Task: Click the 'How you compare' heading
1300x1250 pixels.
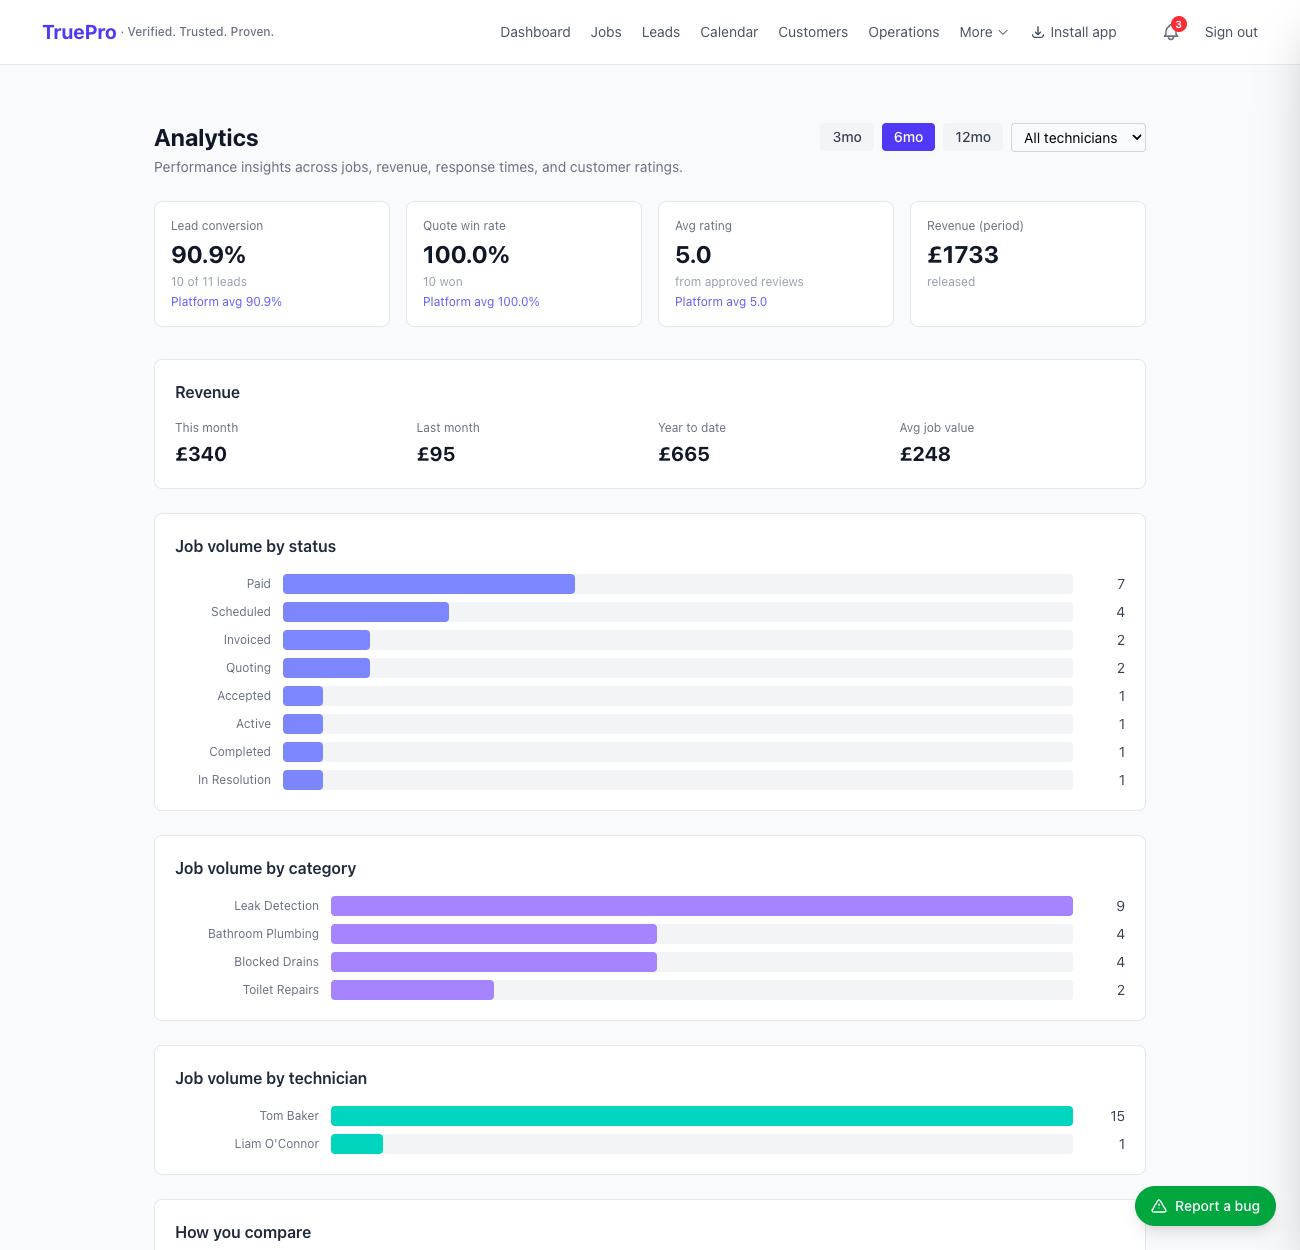Action: 243,1232
